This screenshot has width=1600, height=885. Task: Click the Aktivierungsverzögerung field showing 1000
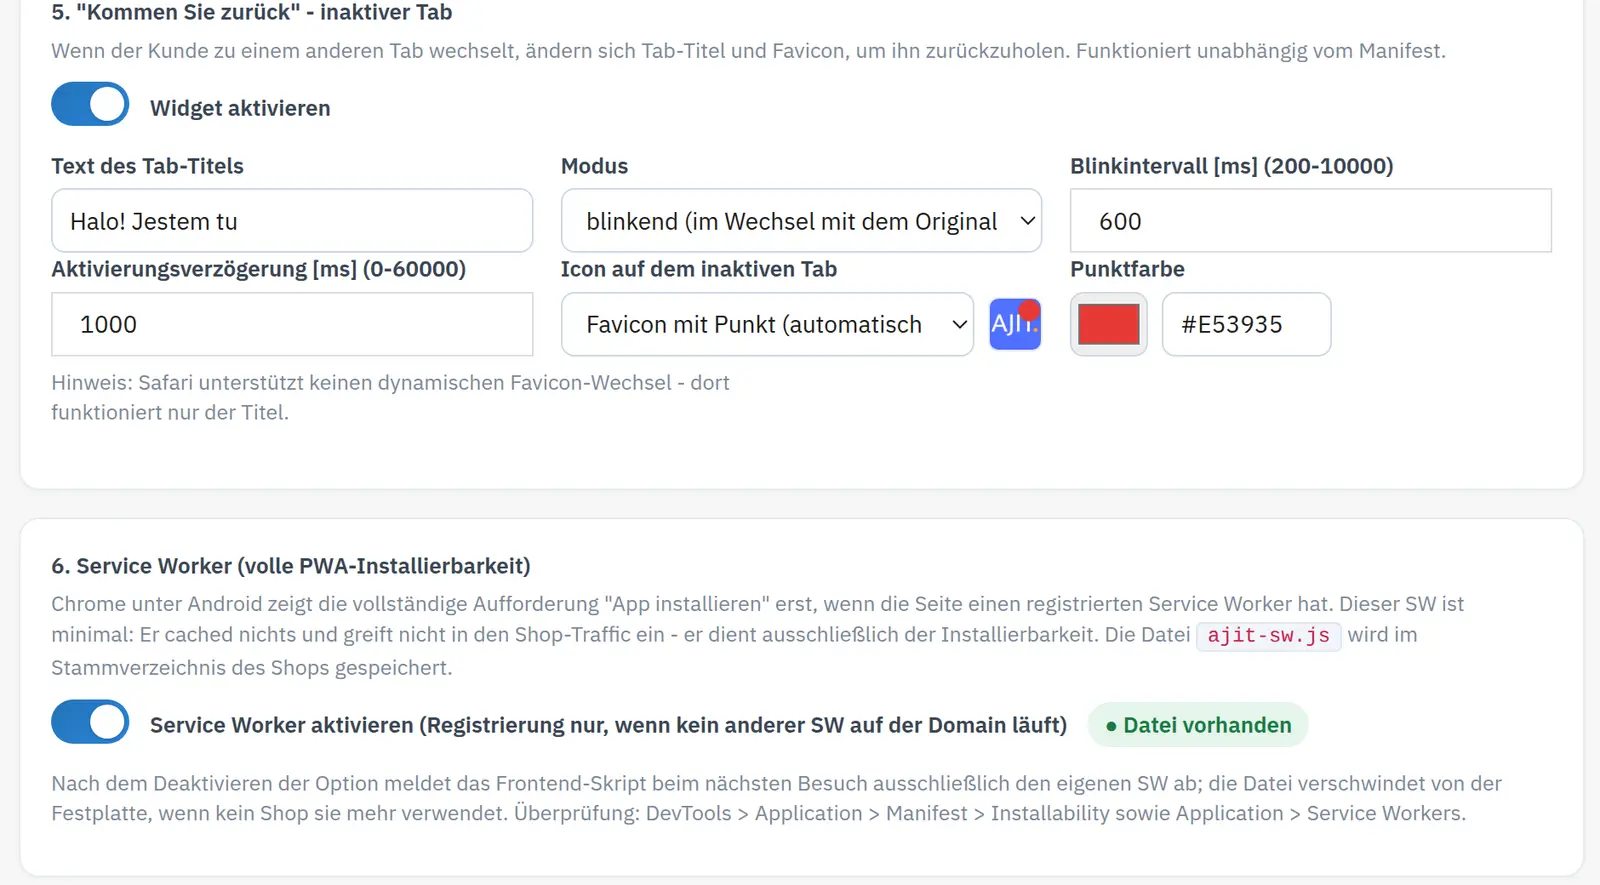point(292,324)
